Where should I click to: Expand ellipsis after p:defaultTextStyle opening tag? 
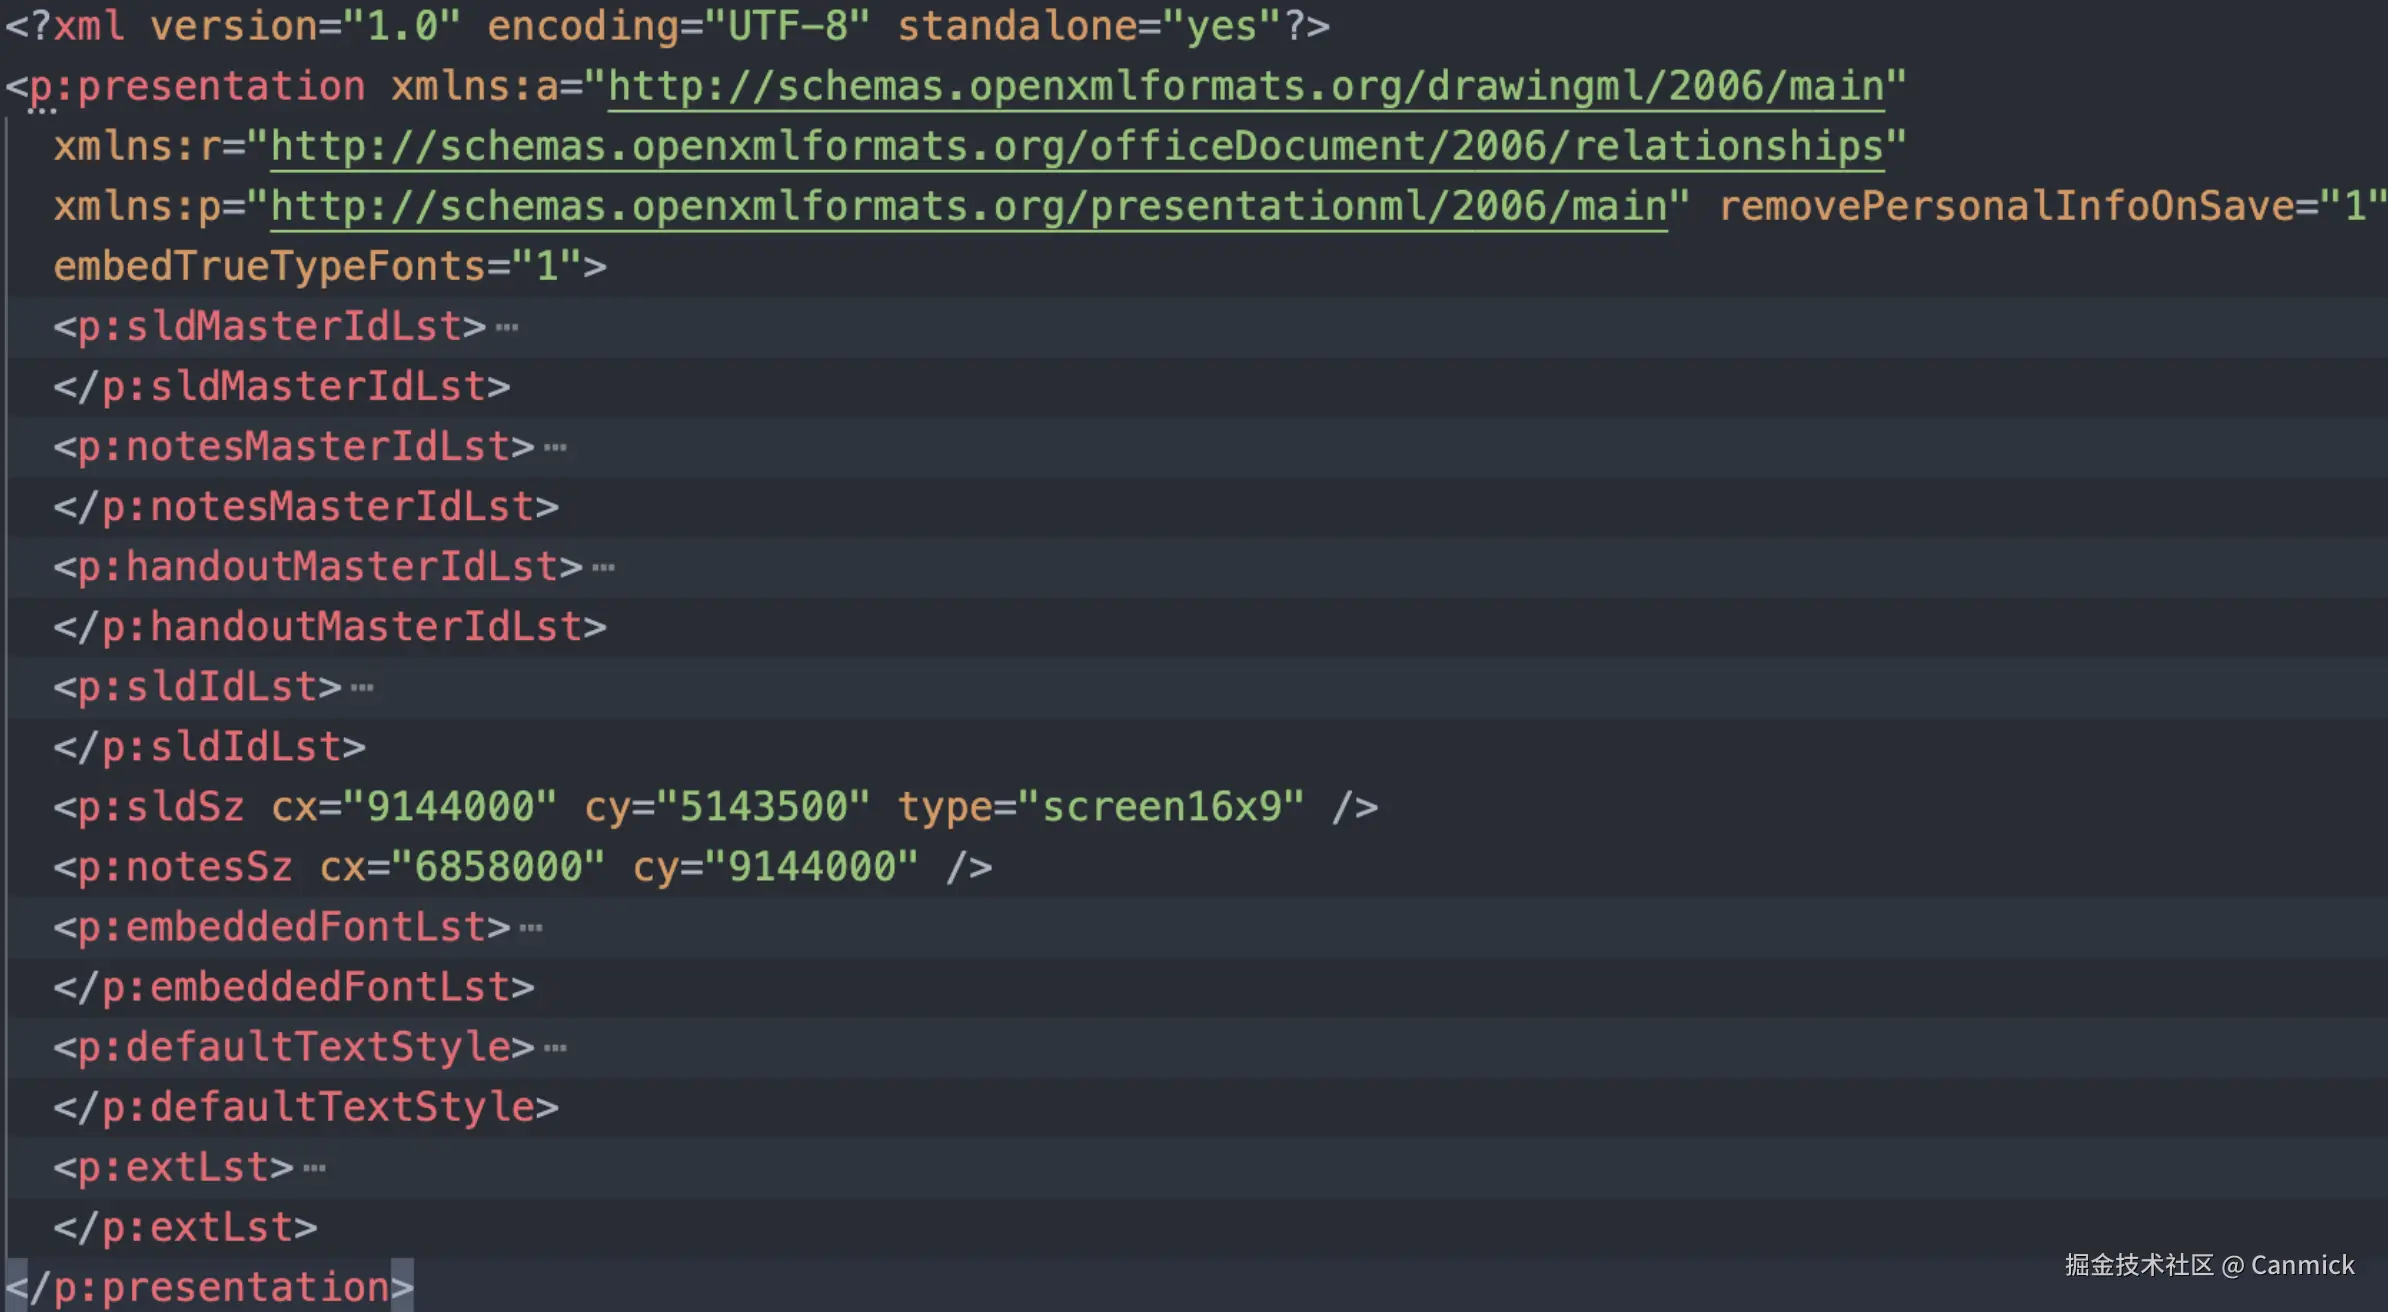tap(555, 1048)
